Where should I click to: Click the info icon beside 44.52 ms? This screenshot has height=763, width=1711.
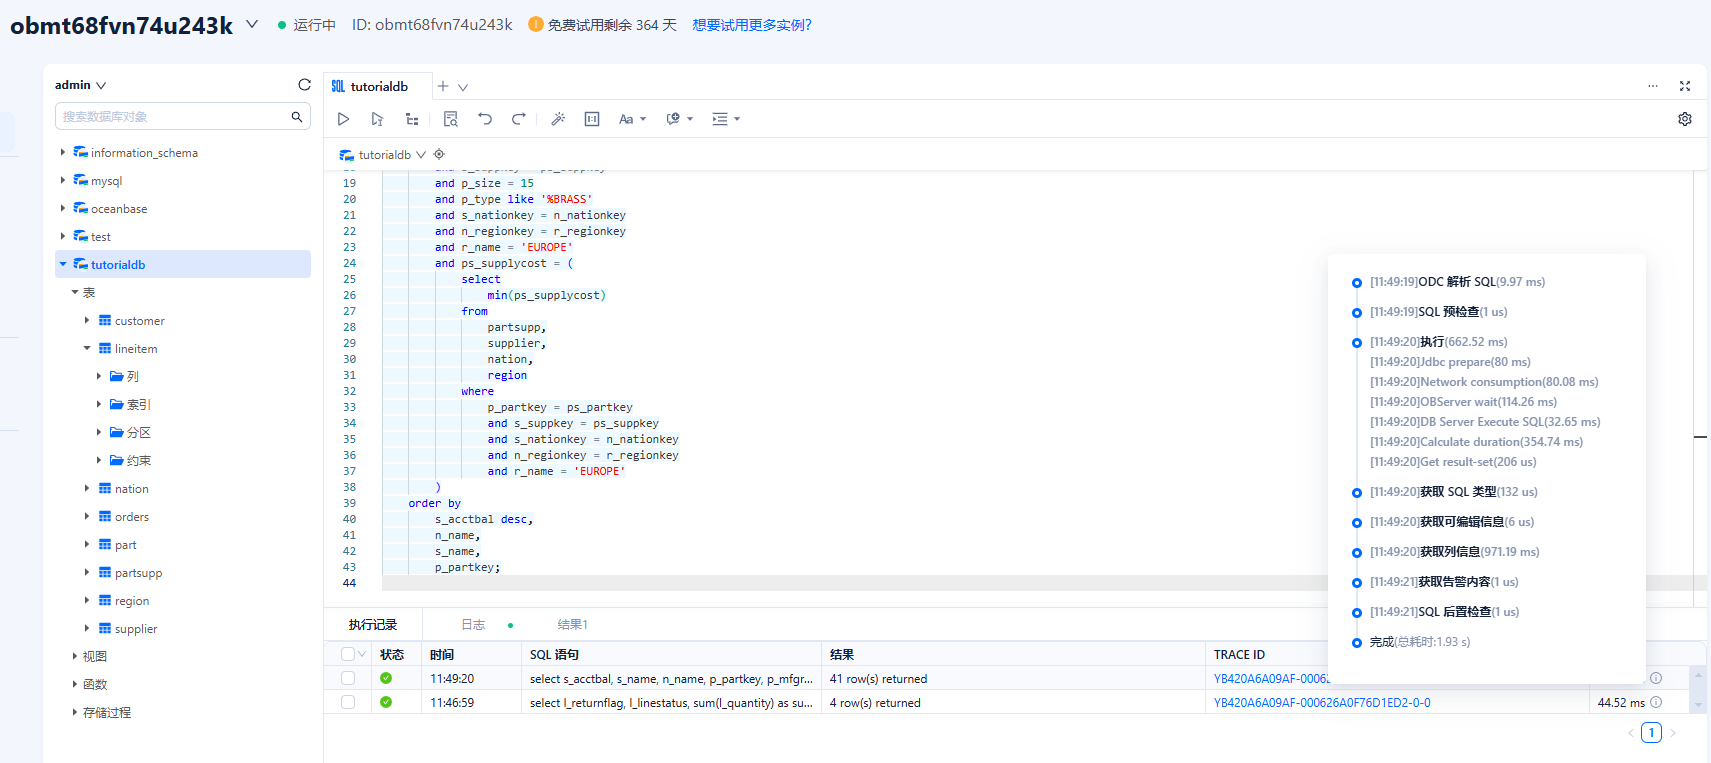tap(1656, 702)
